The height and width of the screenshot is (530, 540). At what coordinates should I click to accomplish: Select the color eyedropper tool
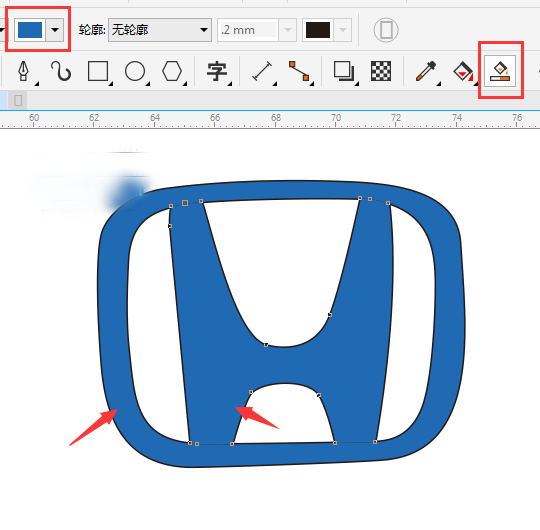[426, 71]
